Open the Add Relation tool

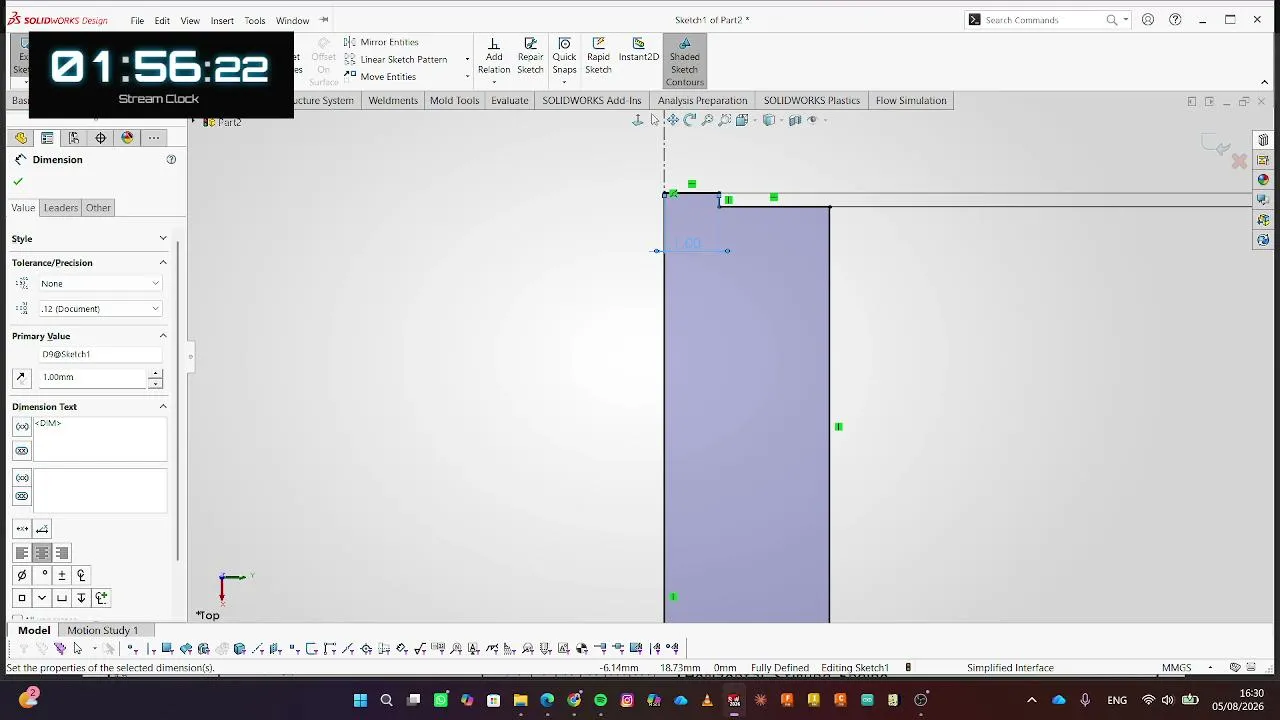coord(493,57)
